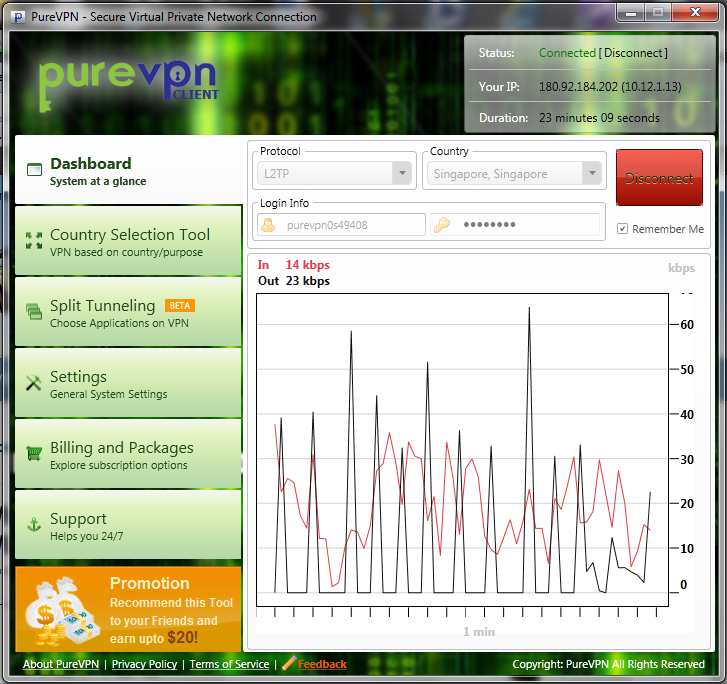Open the Privacy Policy link
The width and height of the screenshot is (727, 684).
coord(145,664)
